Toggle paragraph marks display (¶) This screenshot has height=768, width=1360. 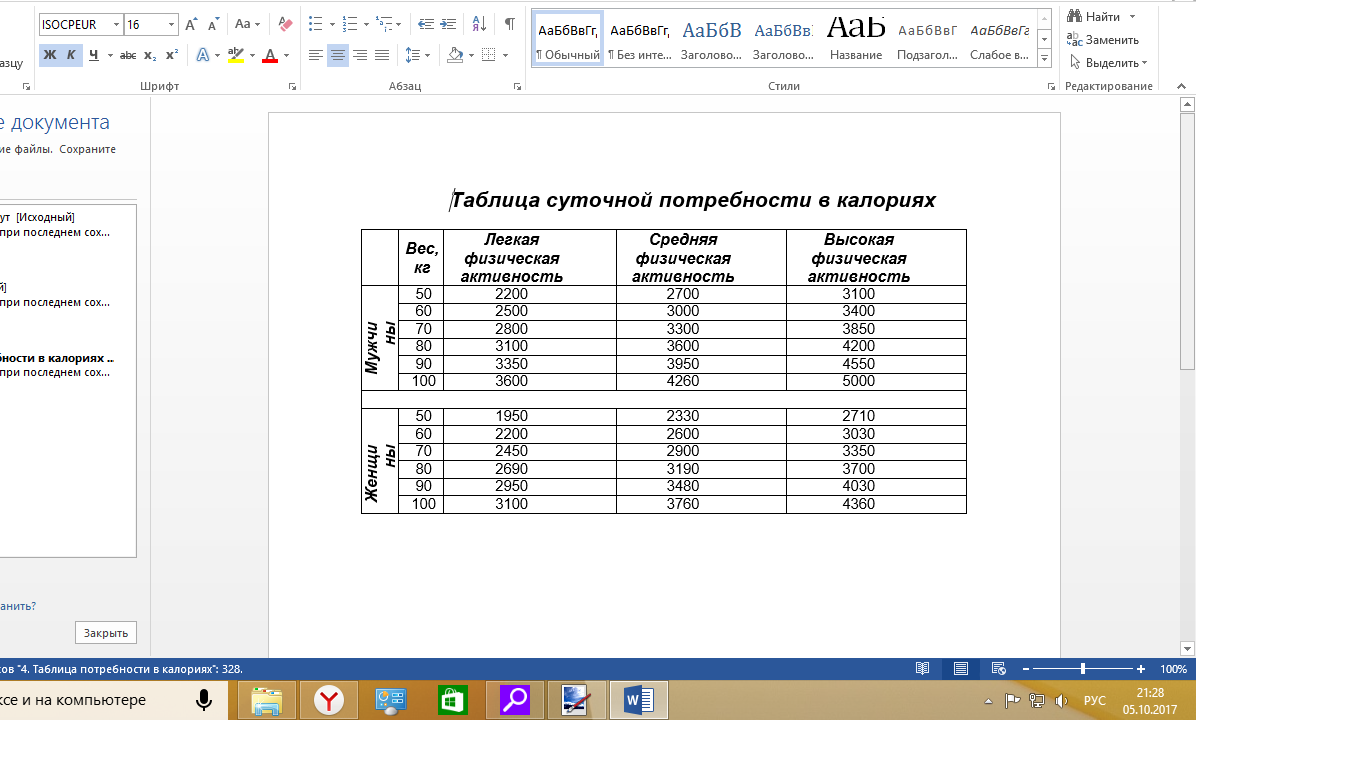510,24
